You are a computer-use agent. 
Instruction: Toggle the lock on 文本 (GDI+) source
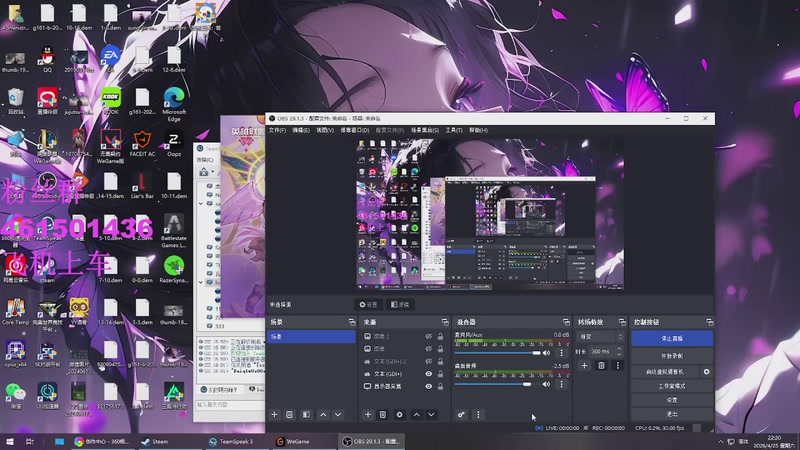[x=440, y=374]
